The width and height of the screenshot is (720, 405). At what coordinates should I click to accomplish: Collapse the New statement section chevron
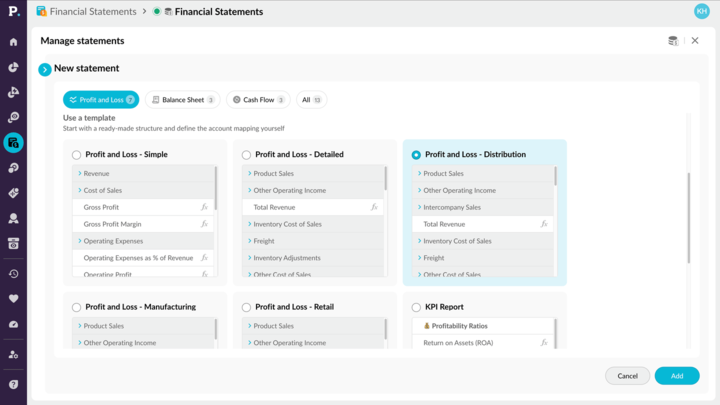[x=45, y=69]
